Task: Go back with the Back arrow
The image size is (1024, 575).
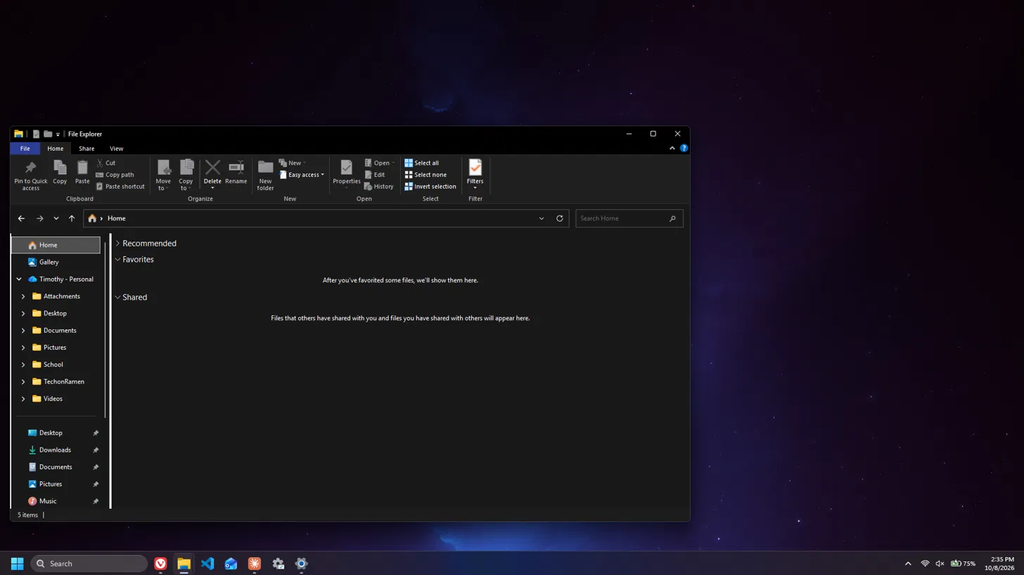Action: 22,218
